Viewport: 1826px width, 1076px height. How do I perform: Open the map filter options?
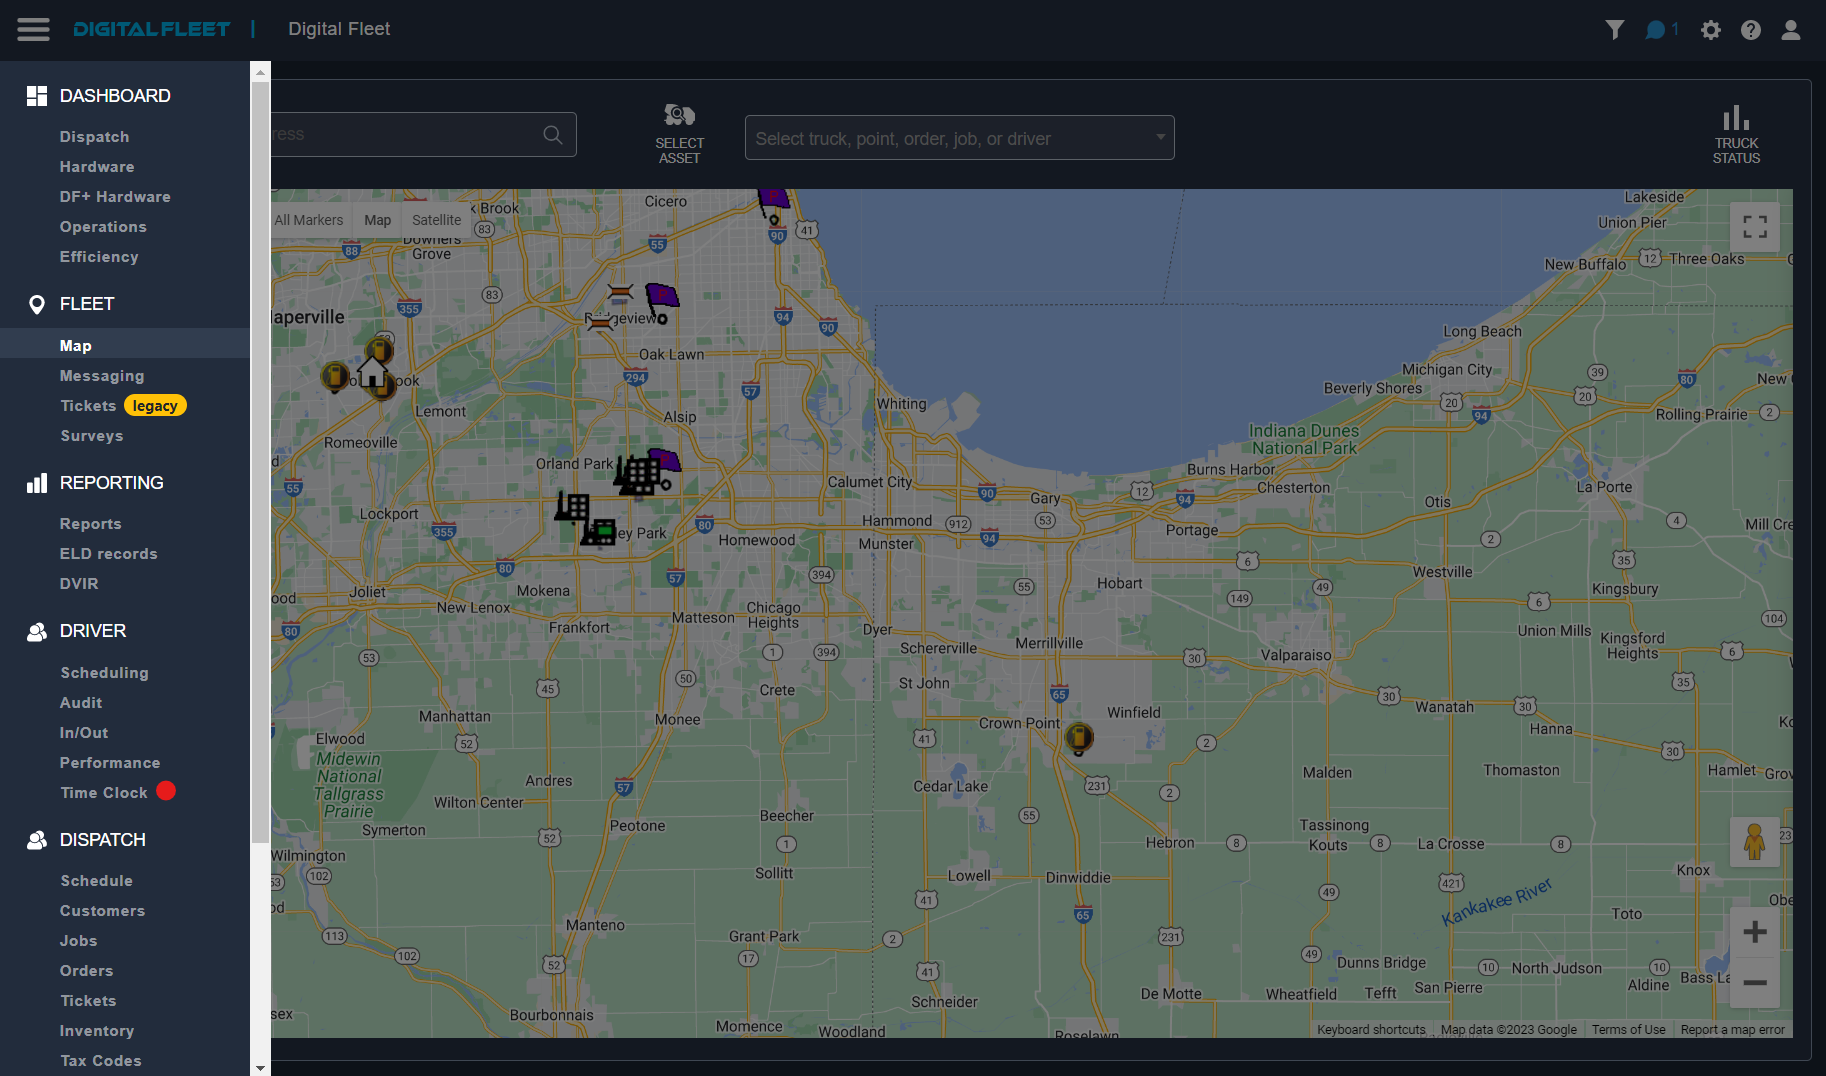[x=1614, y=30]
